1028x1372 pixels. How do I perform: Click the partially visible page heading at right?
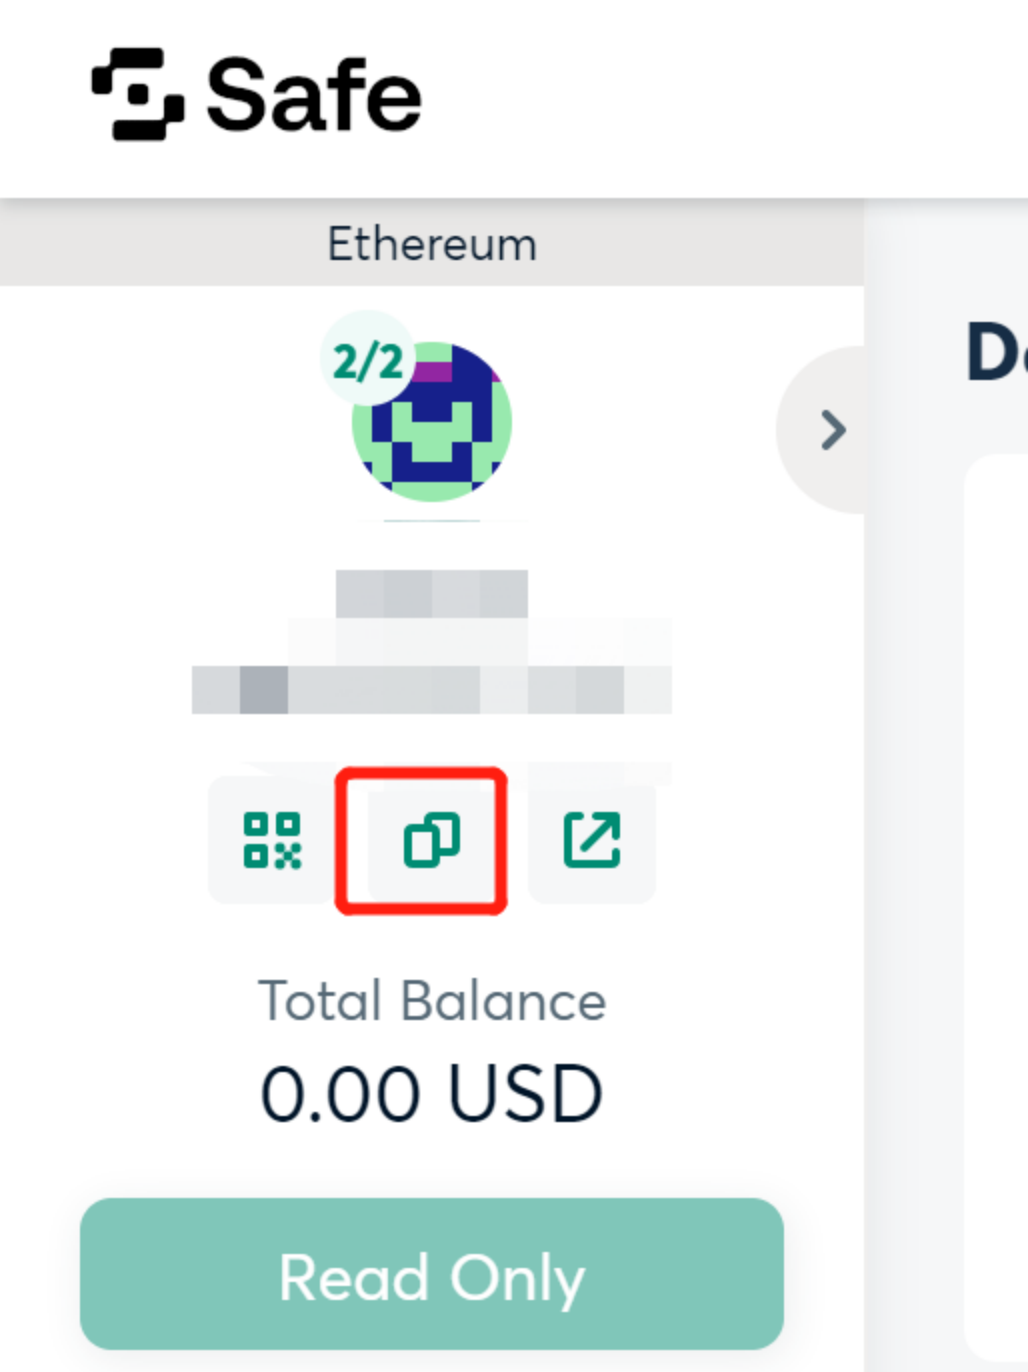[x=997, y=352]
